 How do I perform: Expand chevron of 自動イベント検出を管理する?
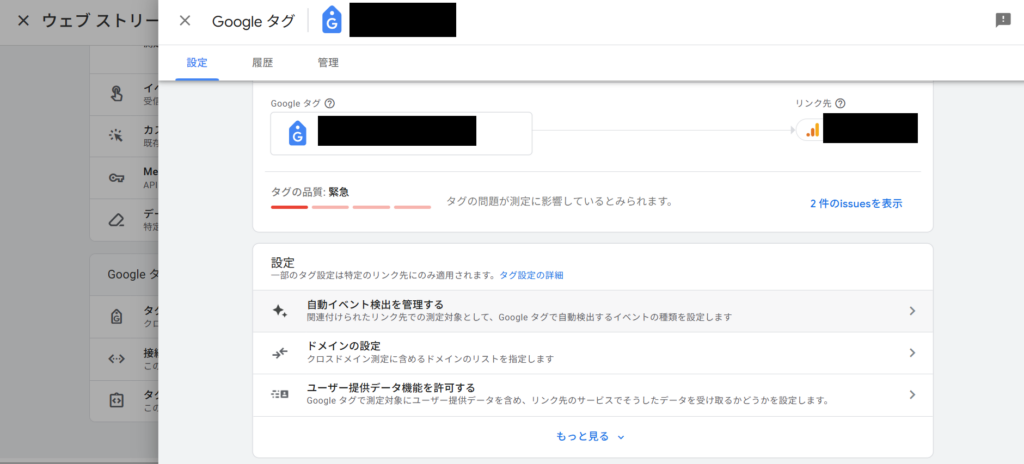pyautogui.click(x=912, y=311)
